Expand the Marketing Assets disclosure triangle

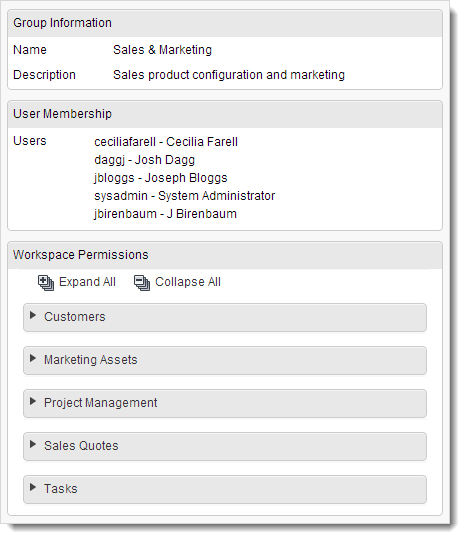[x=33, y=358]
